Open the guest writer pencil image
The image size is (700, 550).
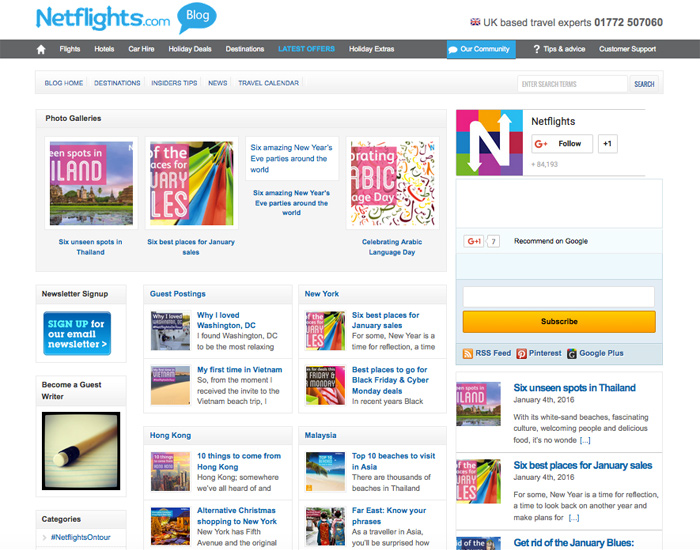81,451
